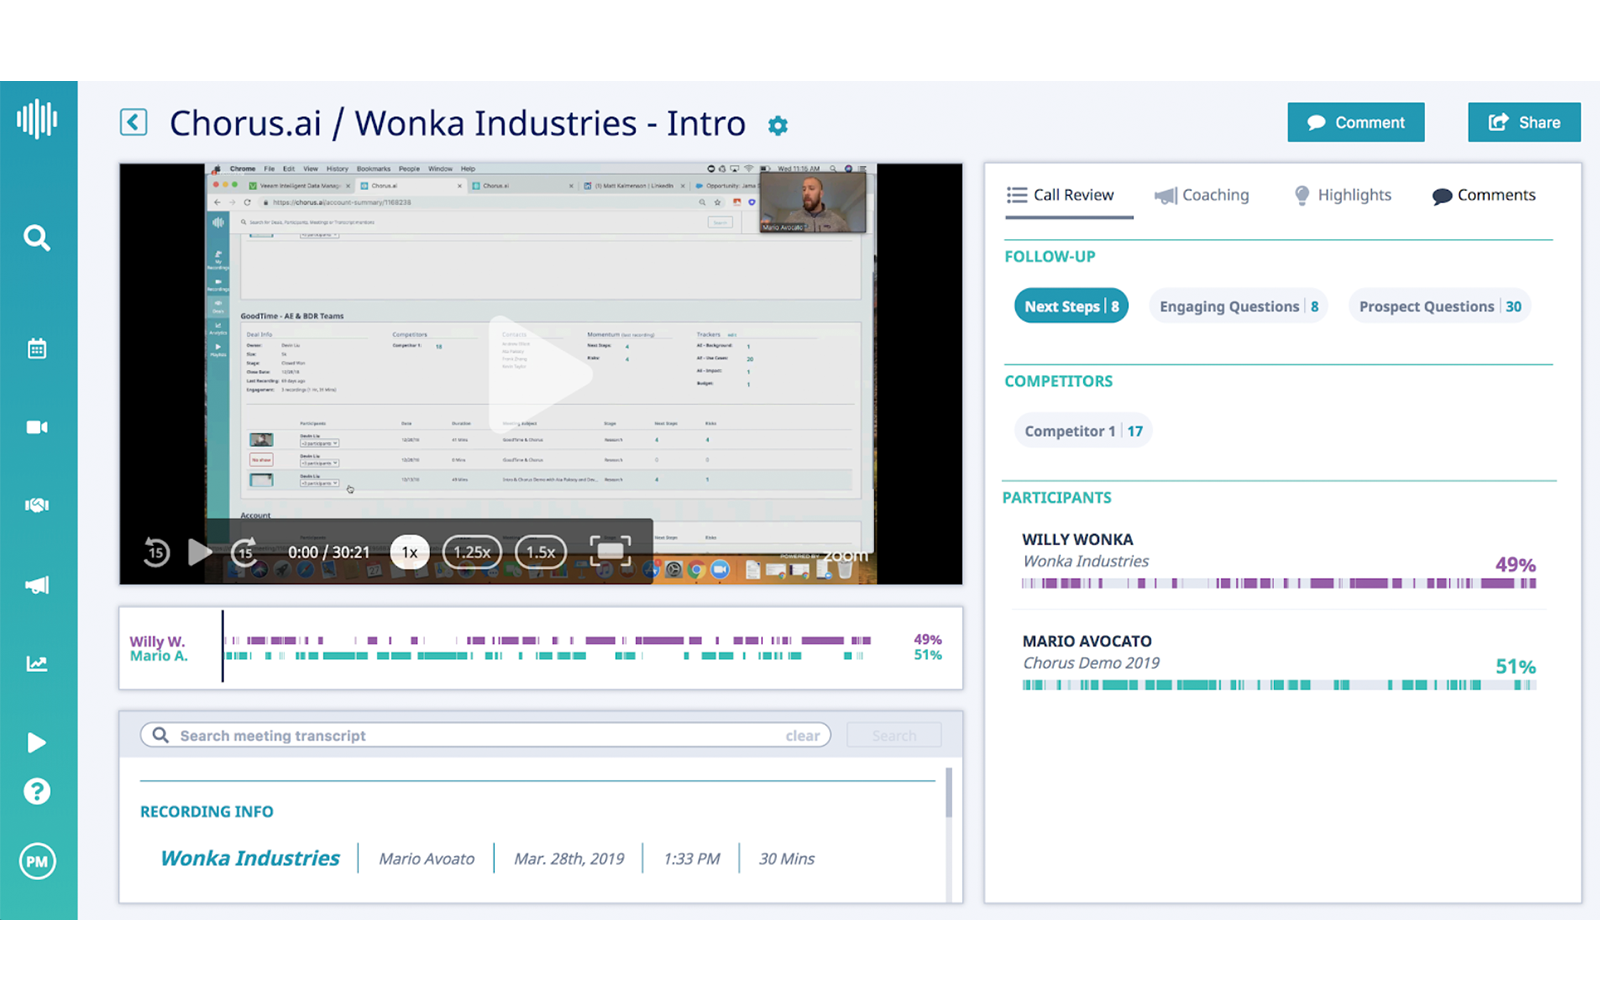This screenshot has height=1000, width=1600.
Task: Click Willy W. label on timeline
Action: point(157,641)
